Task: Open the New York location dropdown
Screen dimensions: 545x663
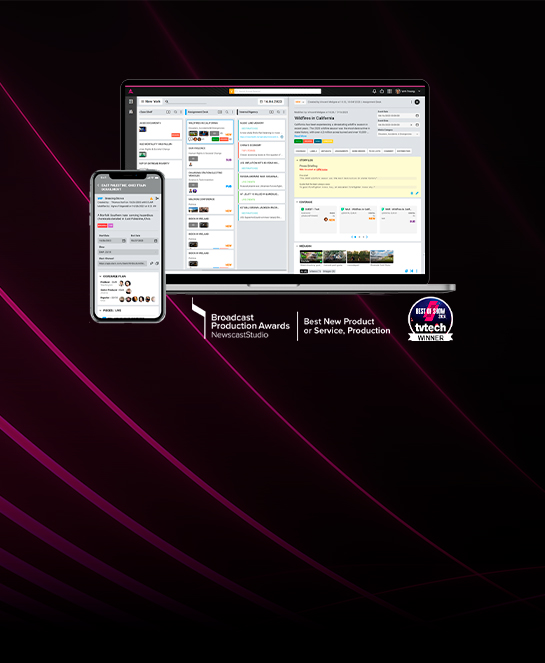Action: 151,101
